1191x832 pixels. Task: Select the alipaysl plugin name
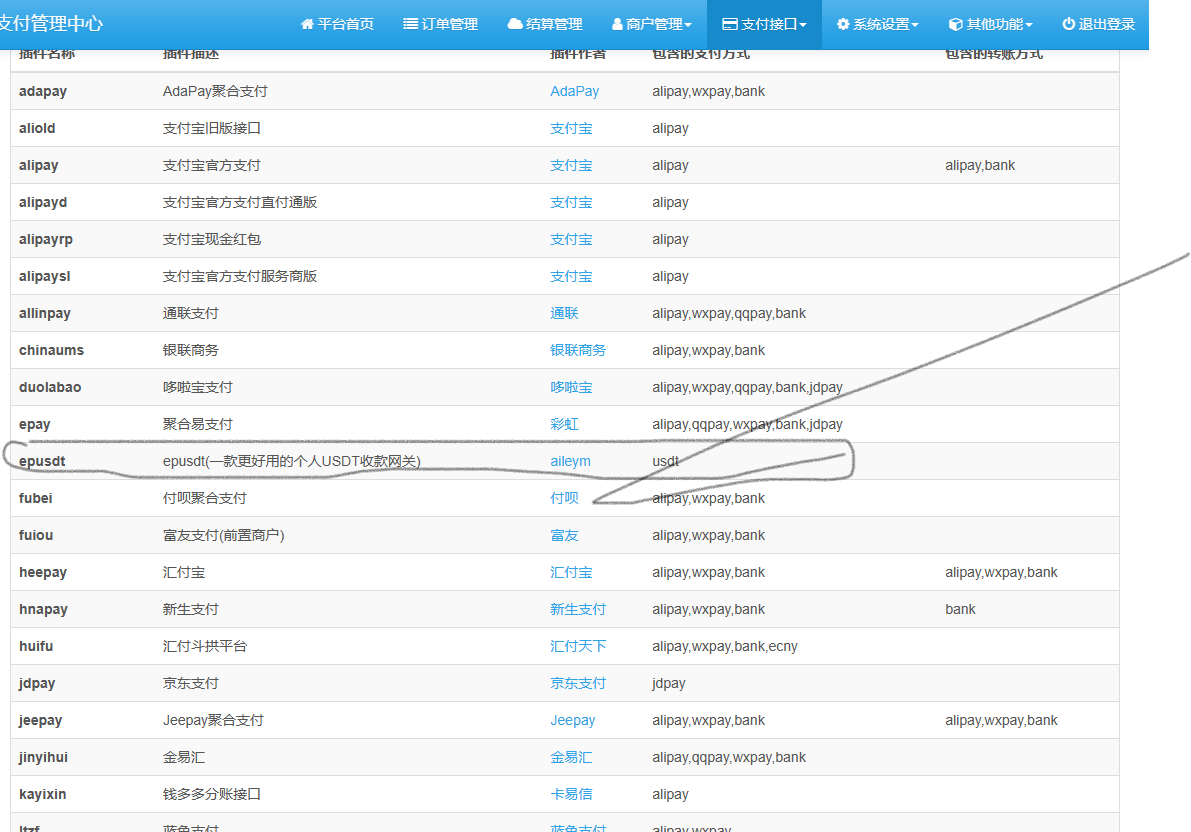[x=45, y=277]
